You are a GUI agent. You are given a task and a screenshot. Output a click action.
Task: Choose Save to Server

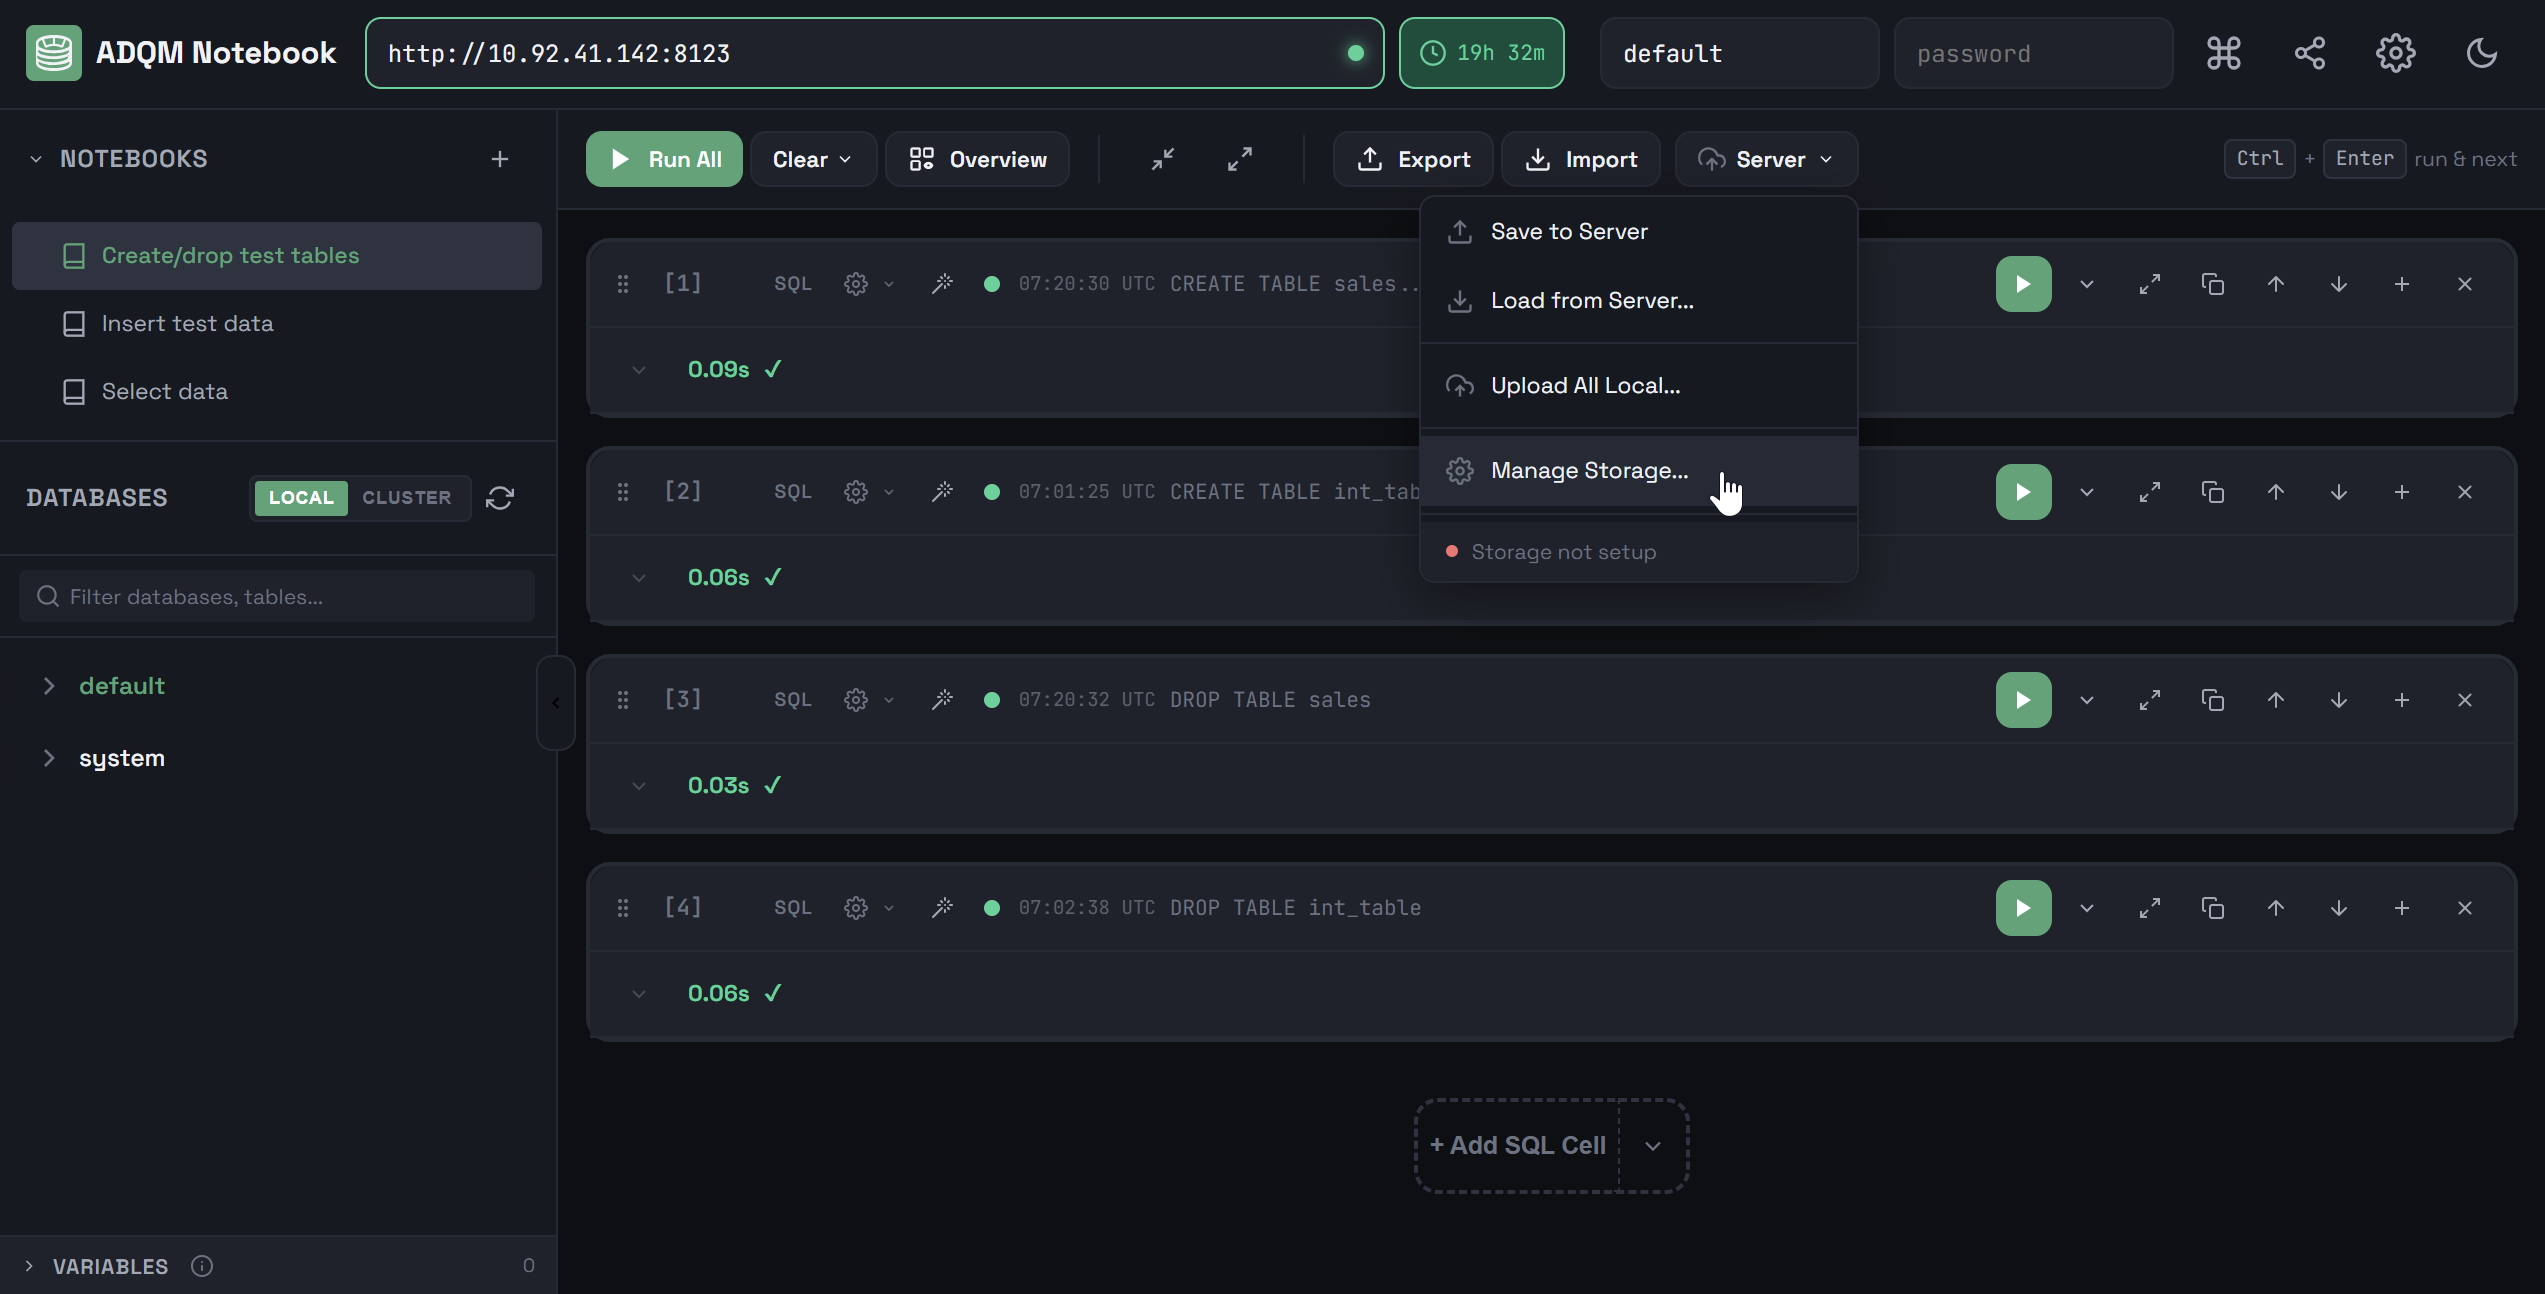[x=1638, y=232]
